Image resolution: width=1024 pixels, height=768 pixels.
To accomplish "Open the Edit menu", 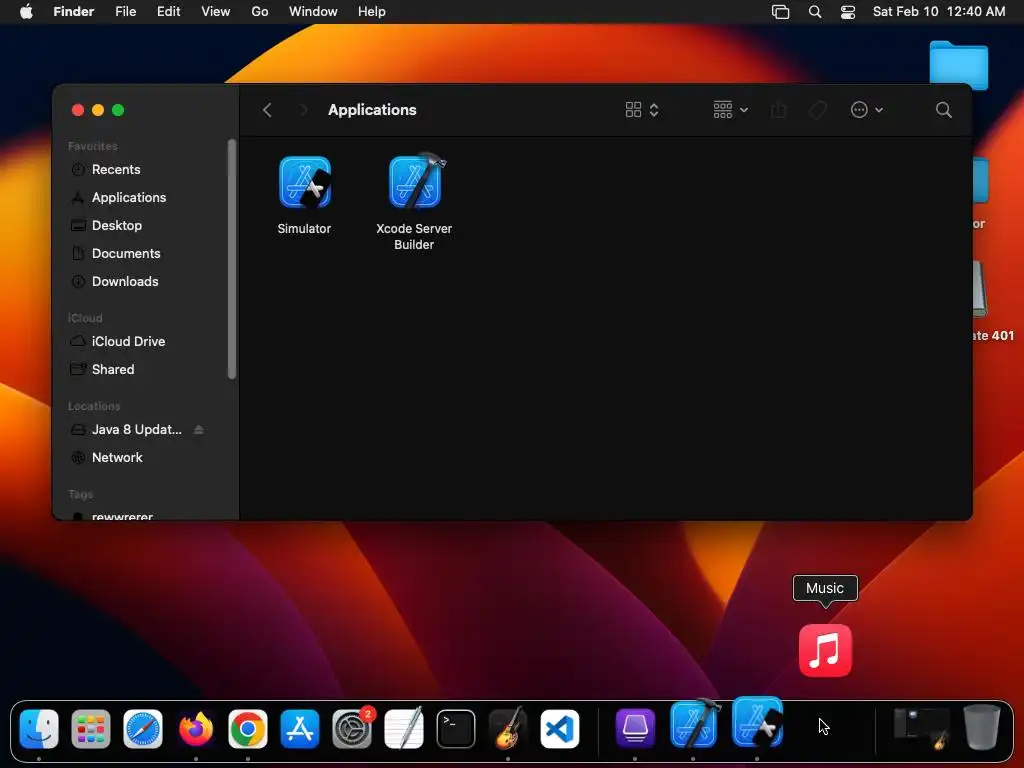I will (168, 11).
